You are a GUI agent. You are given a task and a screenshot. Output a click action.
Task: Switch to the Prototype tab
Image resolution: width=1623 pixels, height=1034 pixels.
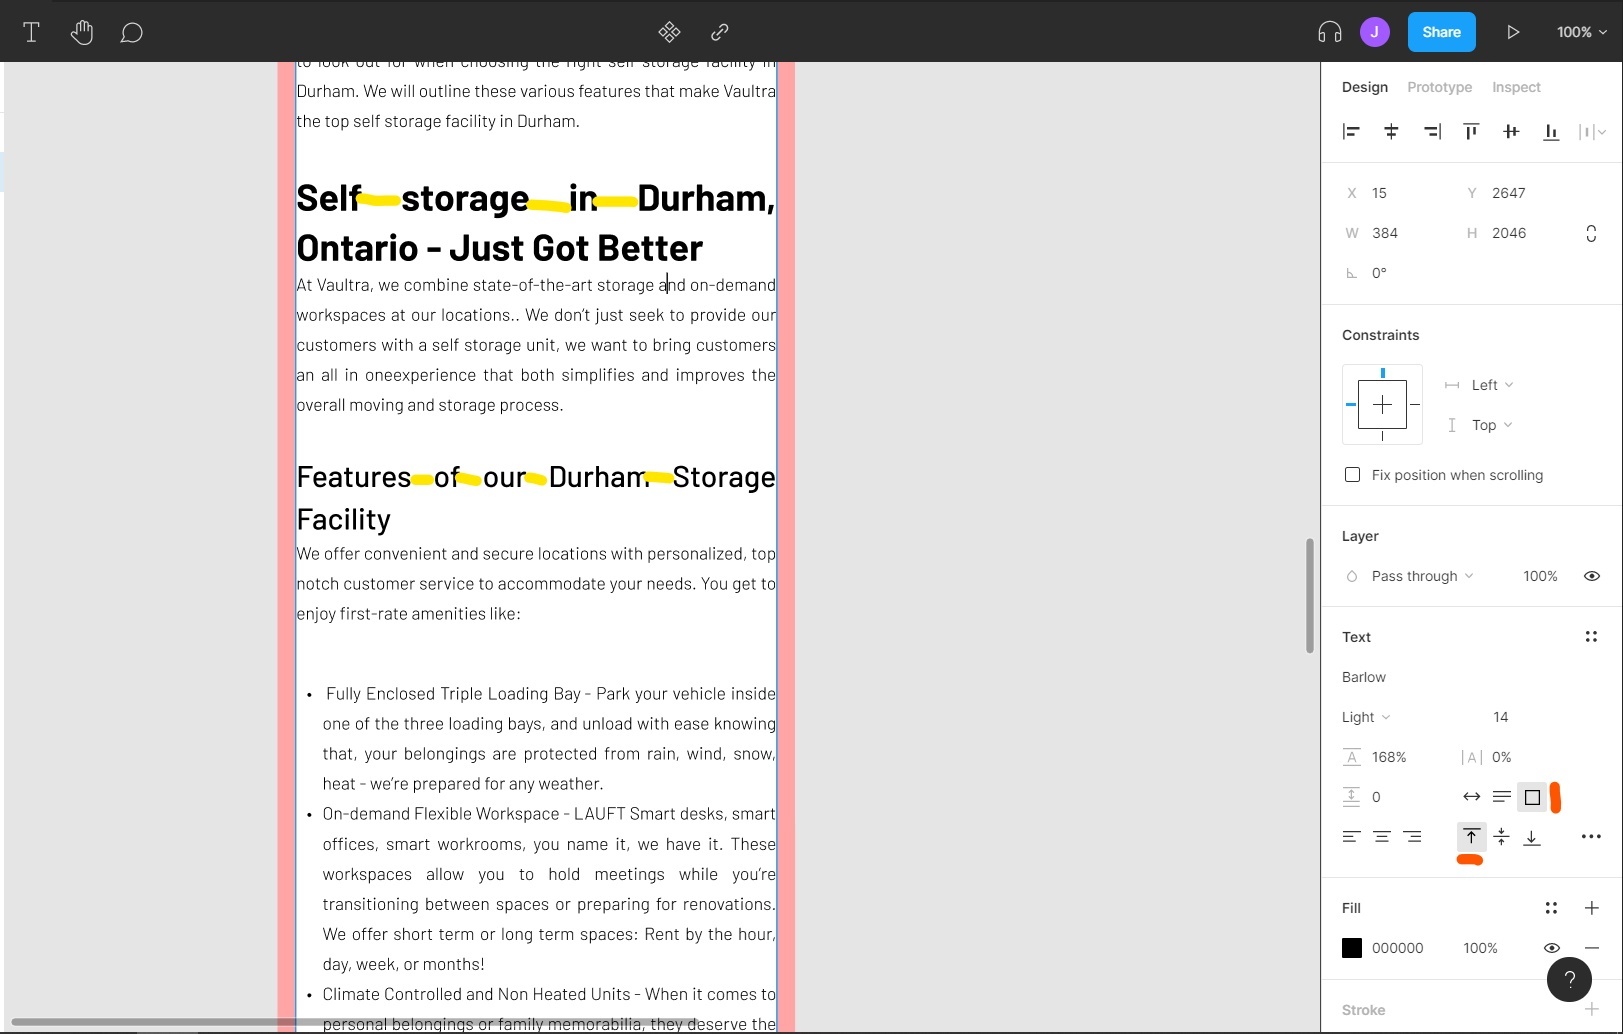coord(1439,87)
